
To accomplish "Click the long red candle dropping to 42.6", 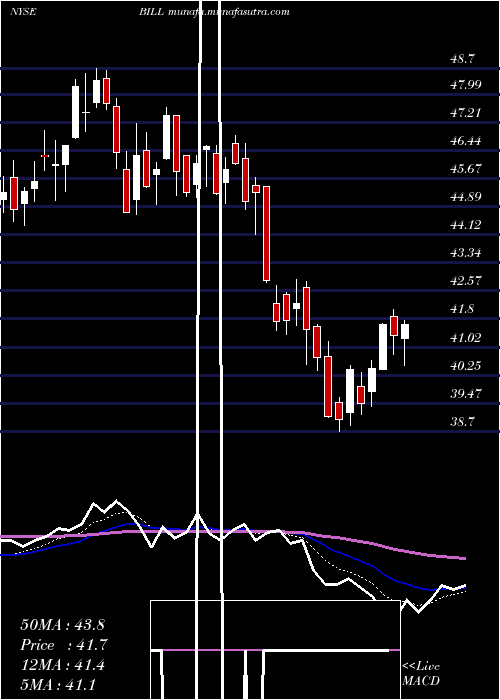I will point(267,234).
